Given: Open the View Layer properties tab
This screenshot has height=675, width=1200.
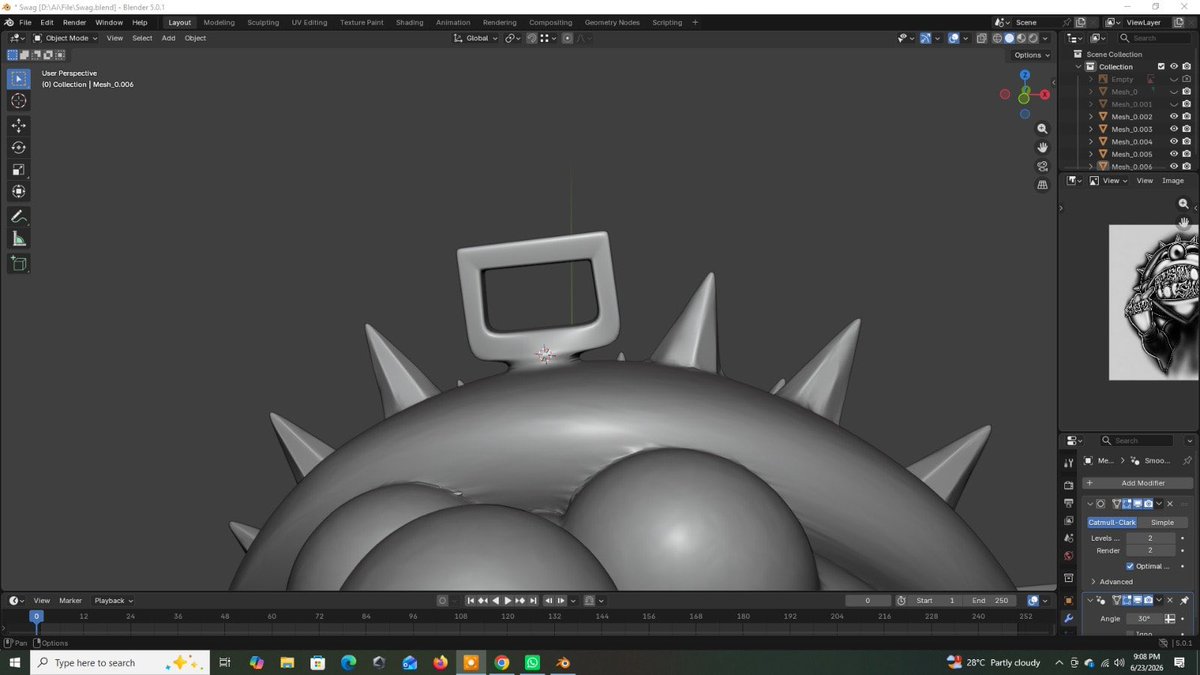Looking at the screenshot, I should point(1069,521).
